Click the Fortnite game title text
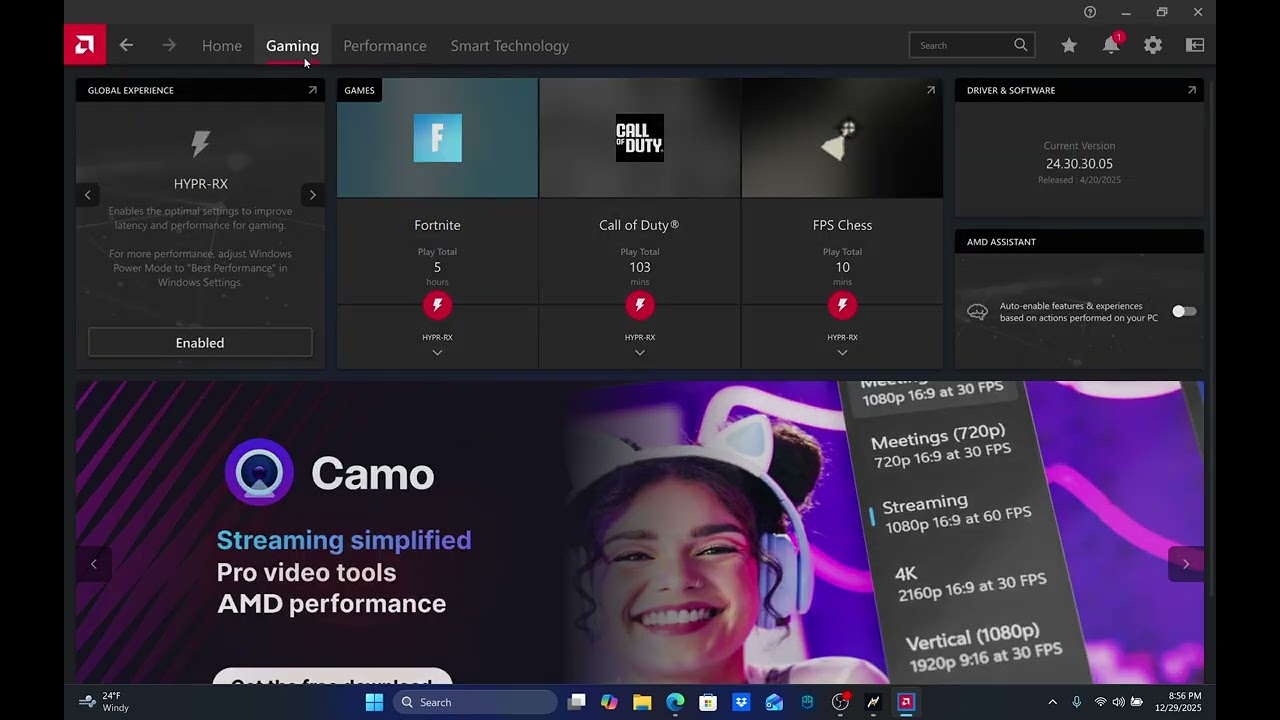The width and height of the screenshot is (1280, 720). [437, 225]
